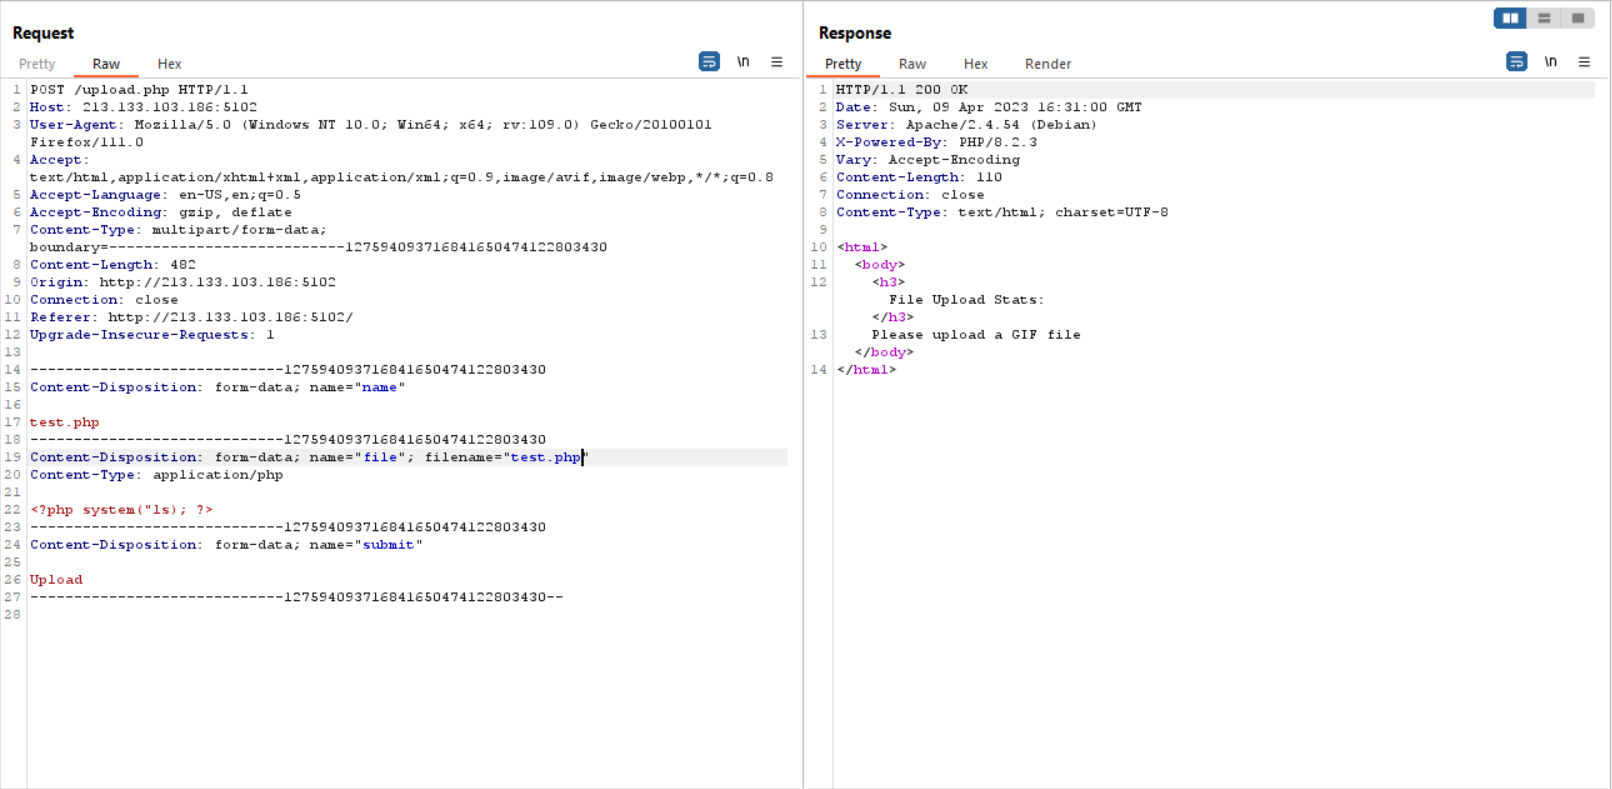1612x789 pixels.
Task: Click the form-data name="submit" line
Action: click(226, 545)
